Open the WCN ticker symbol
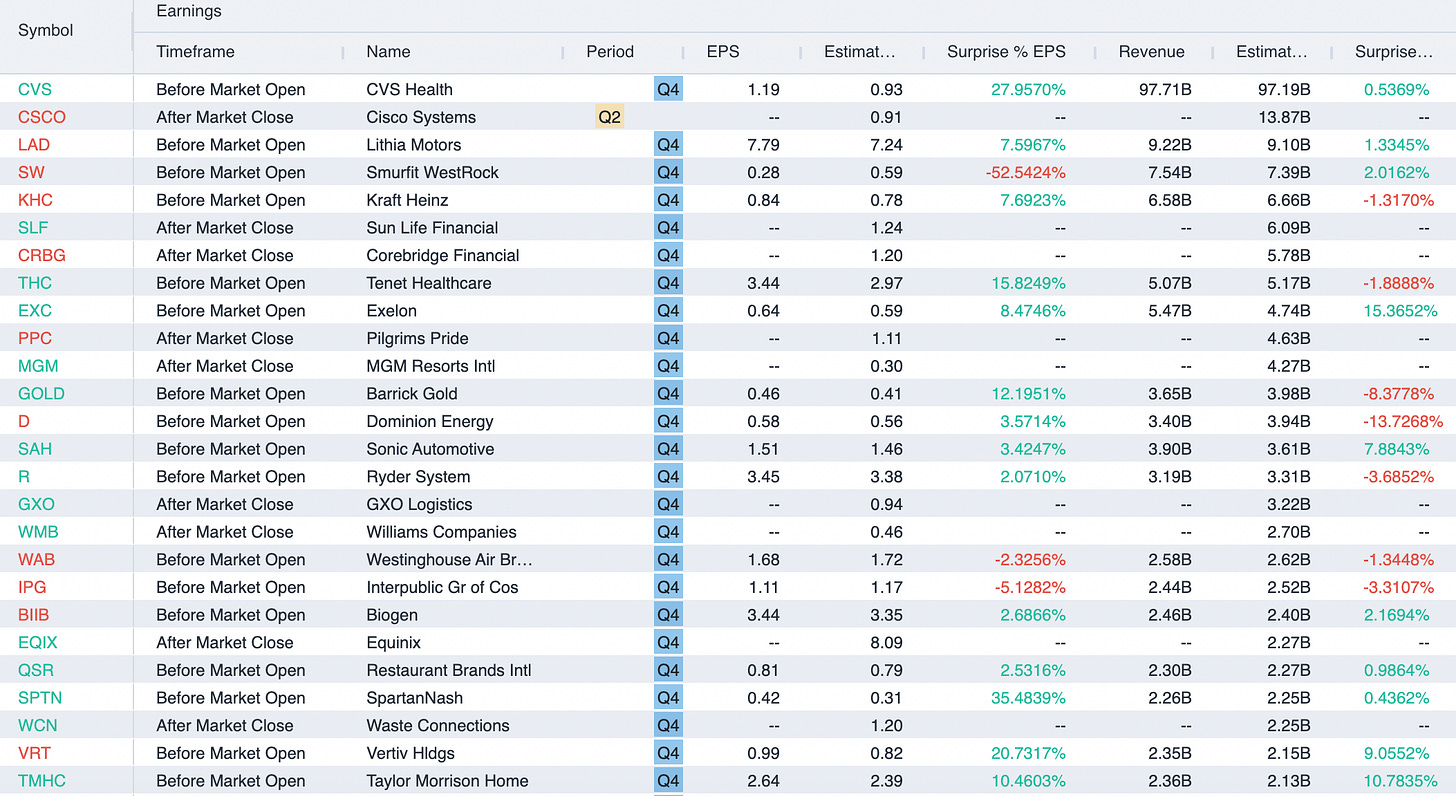 (37, 726)
